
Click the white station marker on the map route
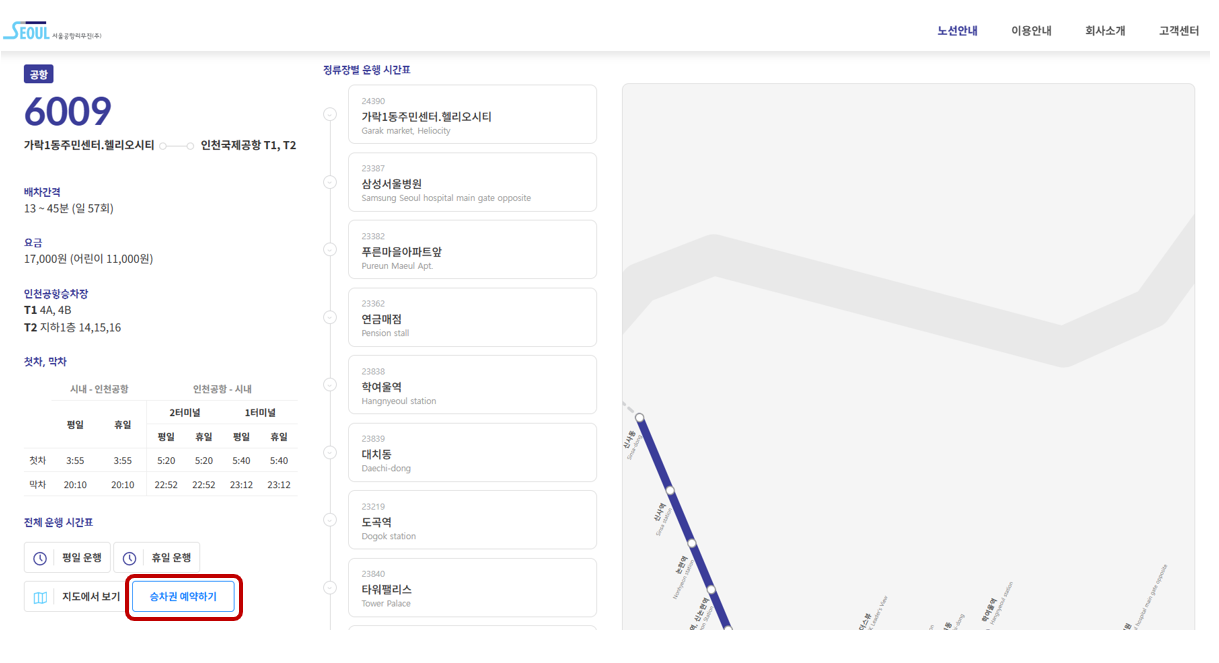pos(640,416)
